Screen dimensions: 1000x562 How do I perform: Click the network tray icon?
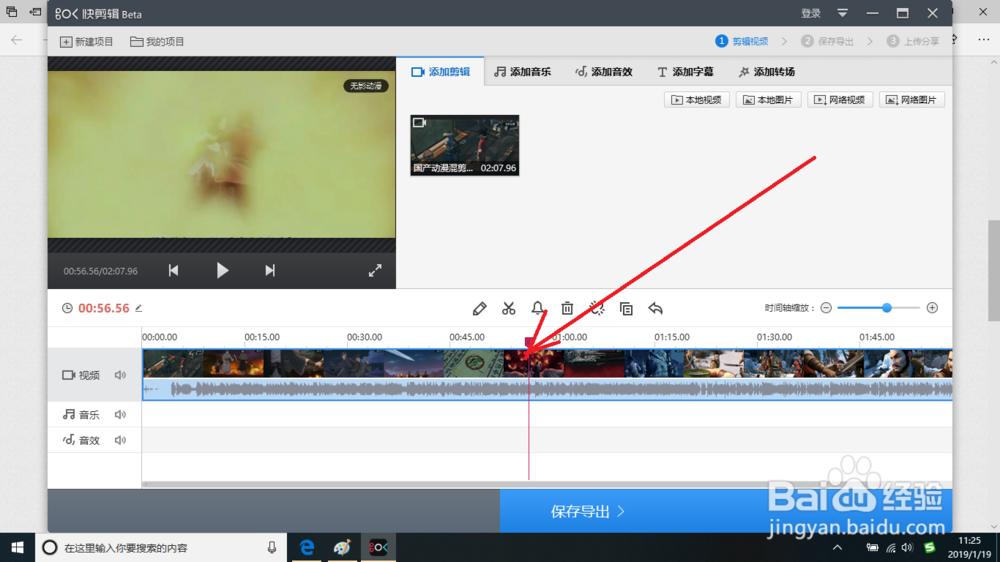tap(891, 547)
